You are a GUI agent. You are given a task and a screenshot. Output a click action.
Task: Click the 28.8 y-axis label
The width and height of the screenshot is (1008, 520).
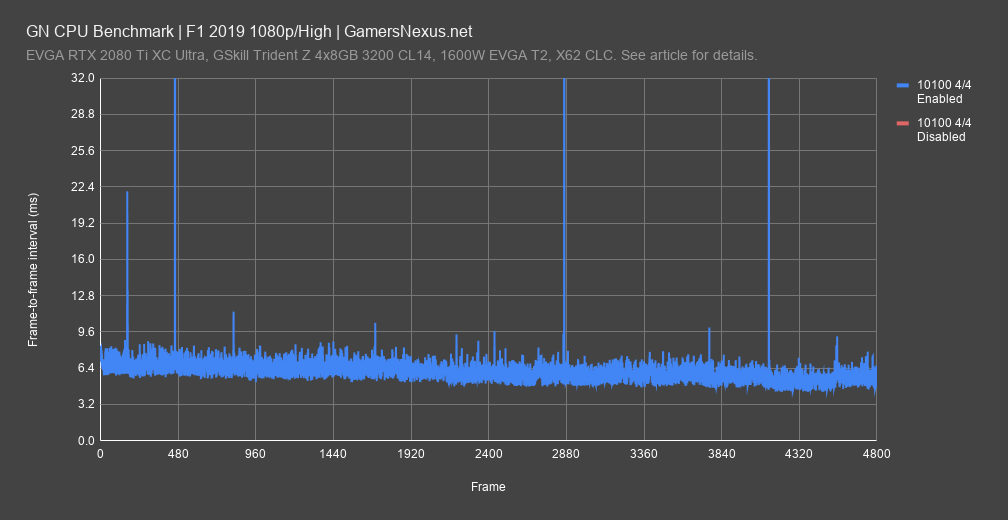(84, 114)
